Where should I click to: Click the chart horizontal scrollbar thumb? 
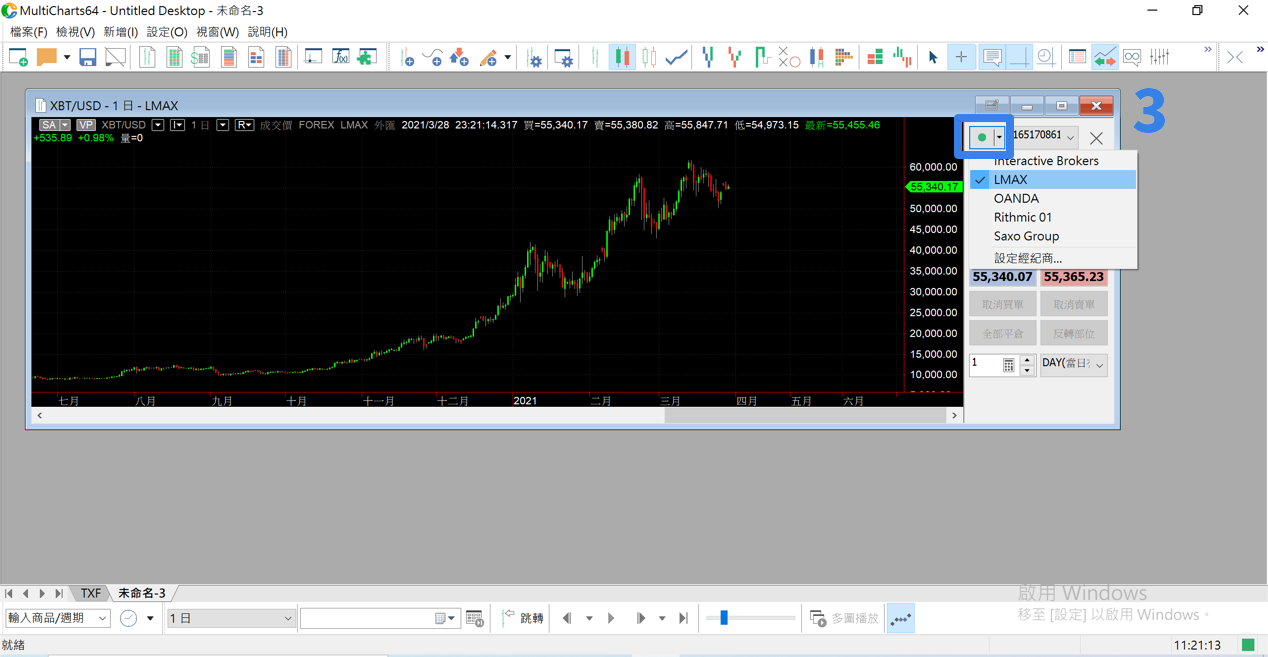(804, 415)
